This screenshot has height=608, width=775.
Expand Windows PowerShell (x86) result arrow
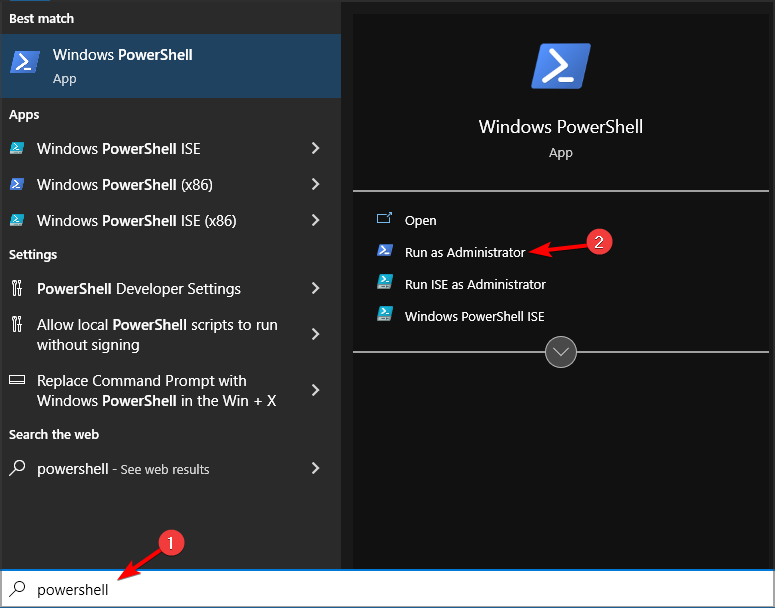[x=315, y=184]
